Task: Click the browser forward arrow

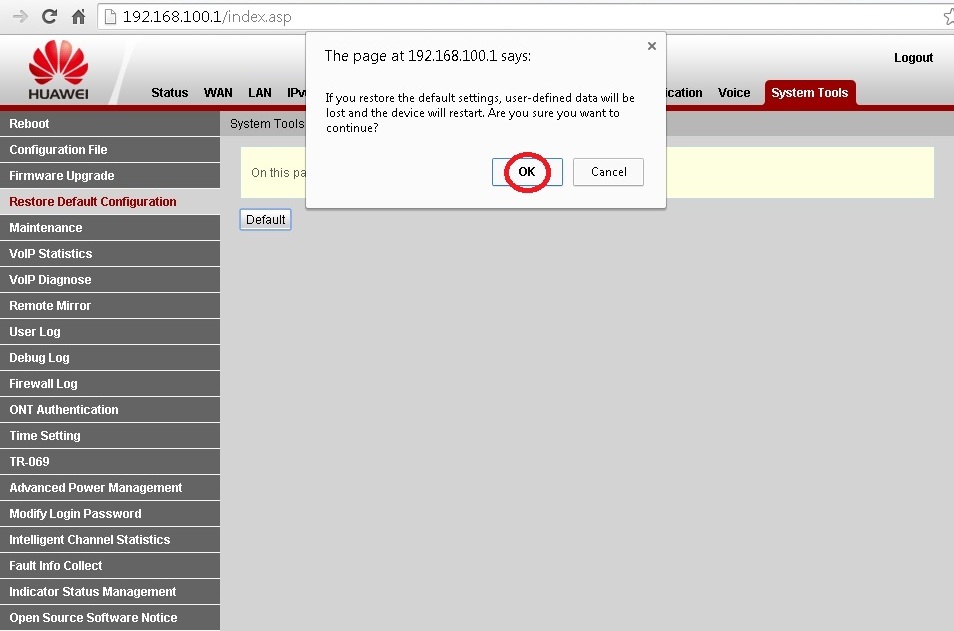Action: tap(19, 17)
